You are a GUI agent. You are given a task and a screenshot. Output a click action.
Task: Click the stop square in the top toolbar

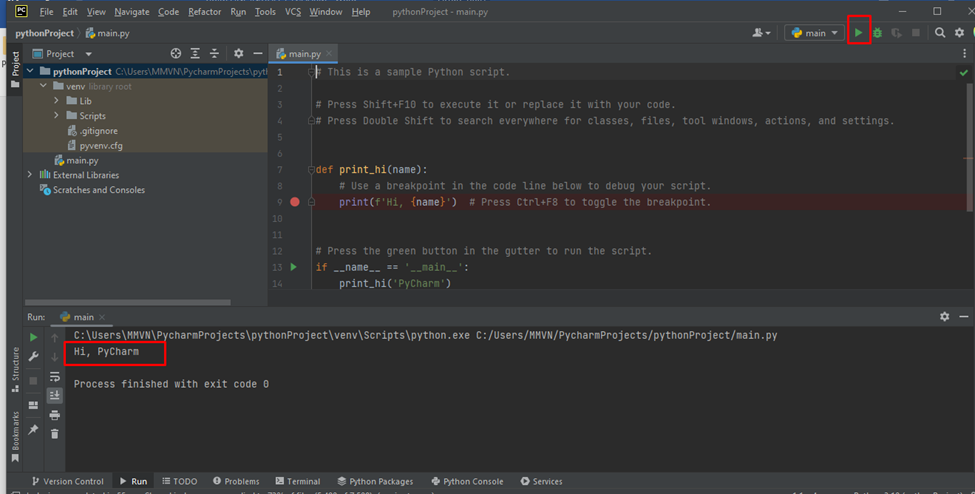[915, 33]
